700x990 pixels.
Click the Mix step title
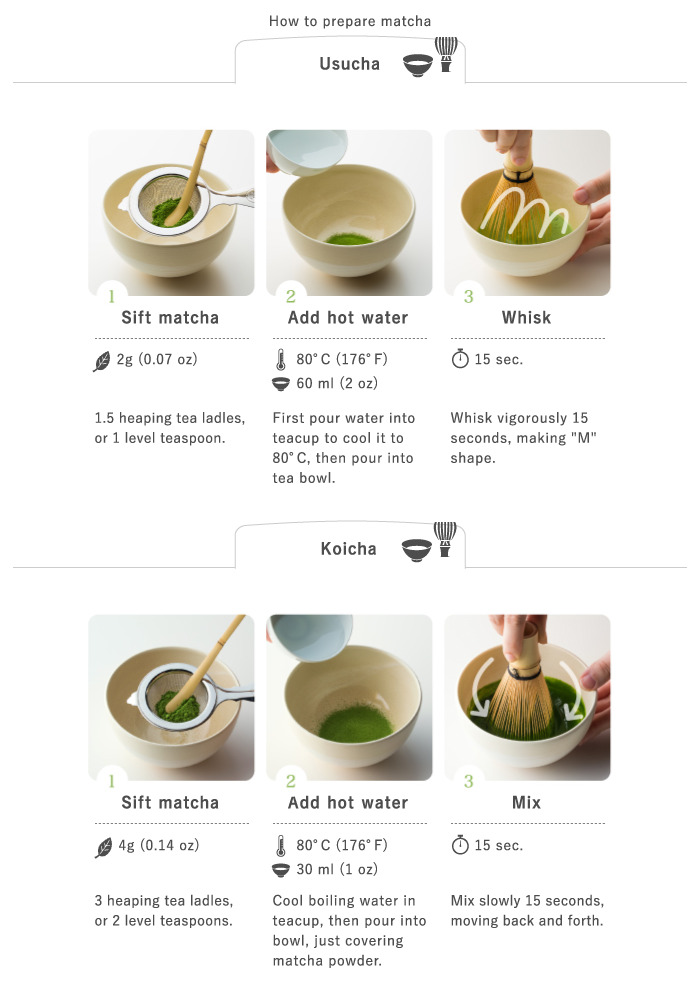pos(526,802)
